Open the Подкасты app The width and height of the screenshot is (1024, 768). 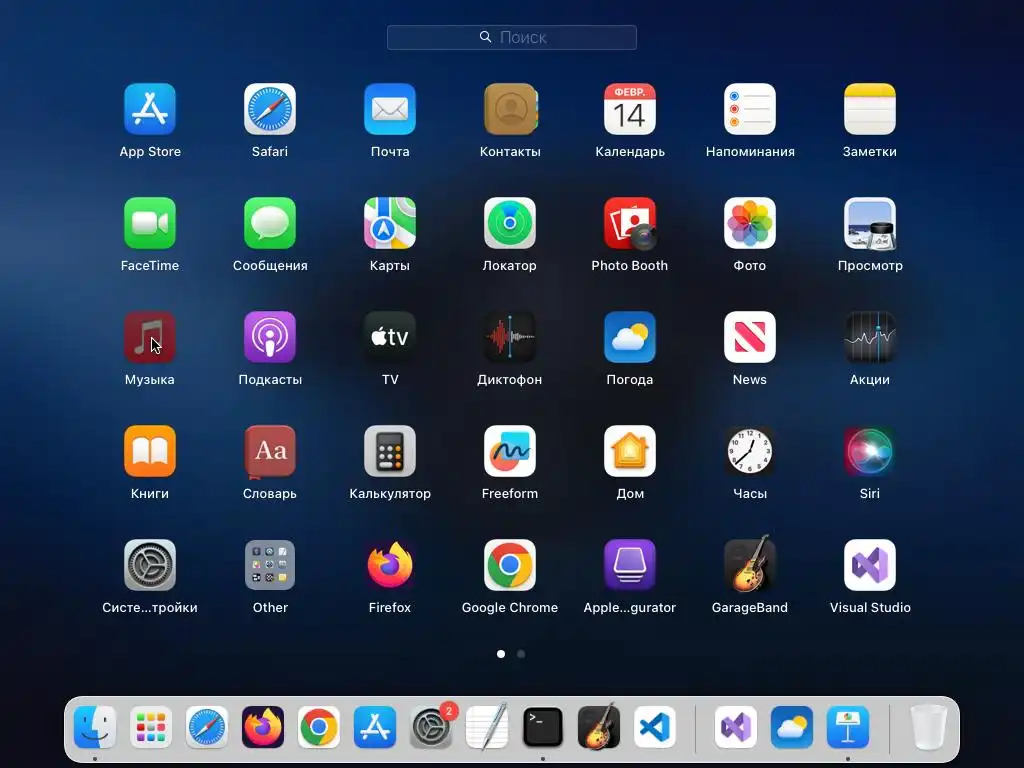(x=270, y=337)
